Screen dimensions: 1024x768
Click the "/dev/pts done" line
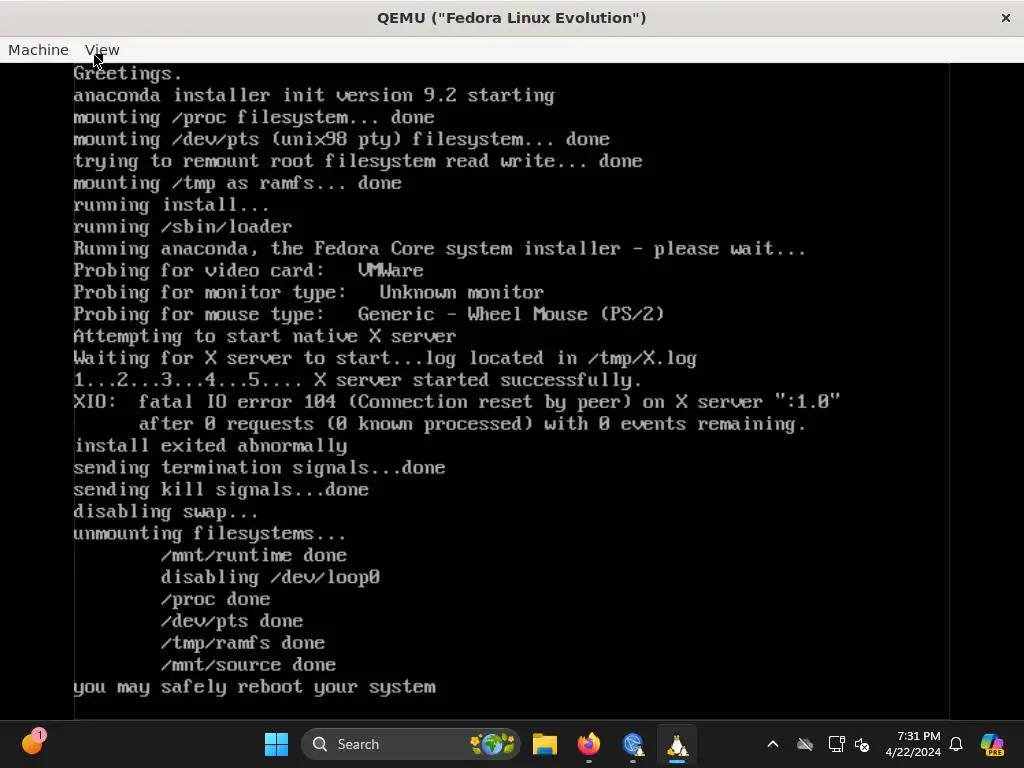(232, 621)
